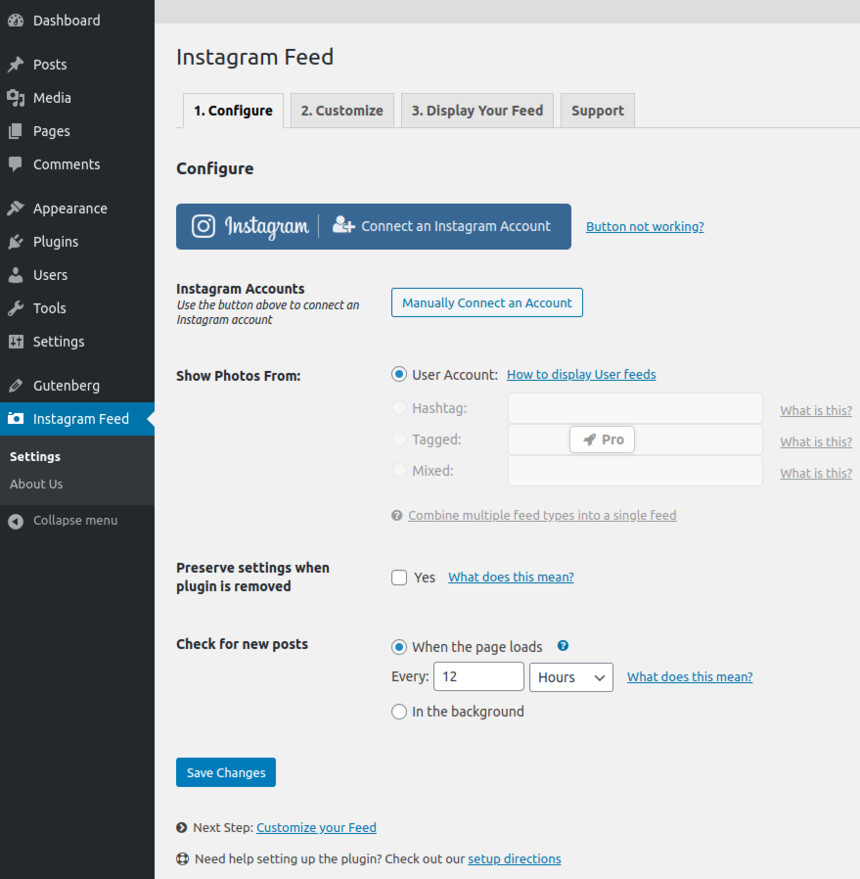Go to the Posts menu

(x=77, y=64)
